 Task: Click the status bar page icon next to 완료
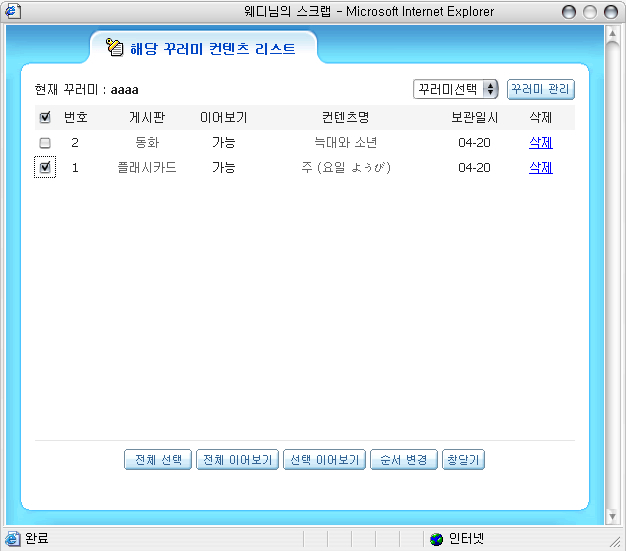[13, 539]
